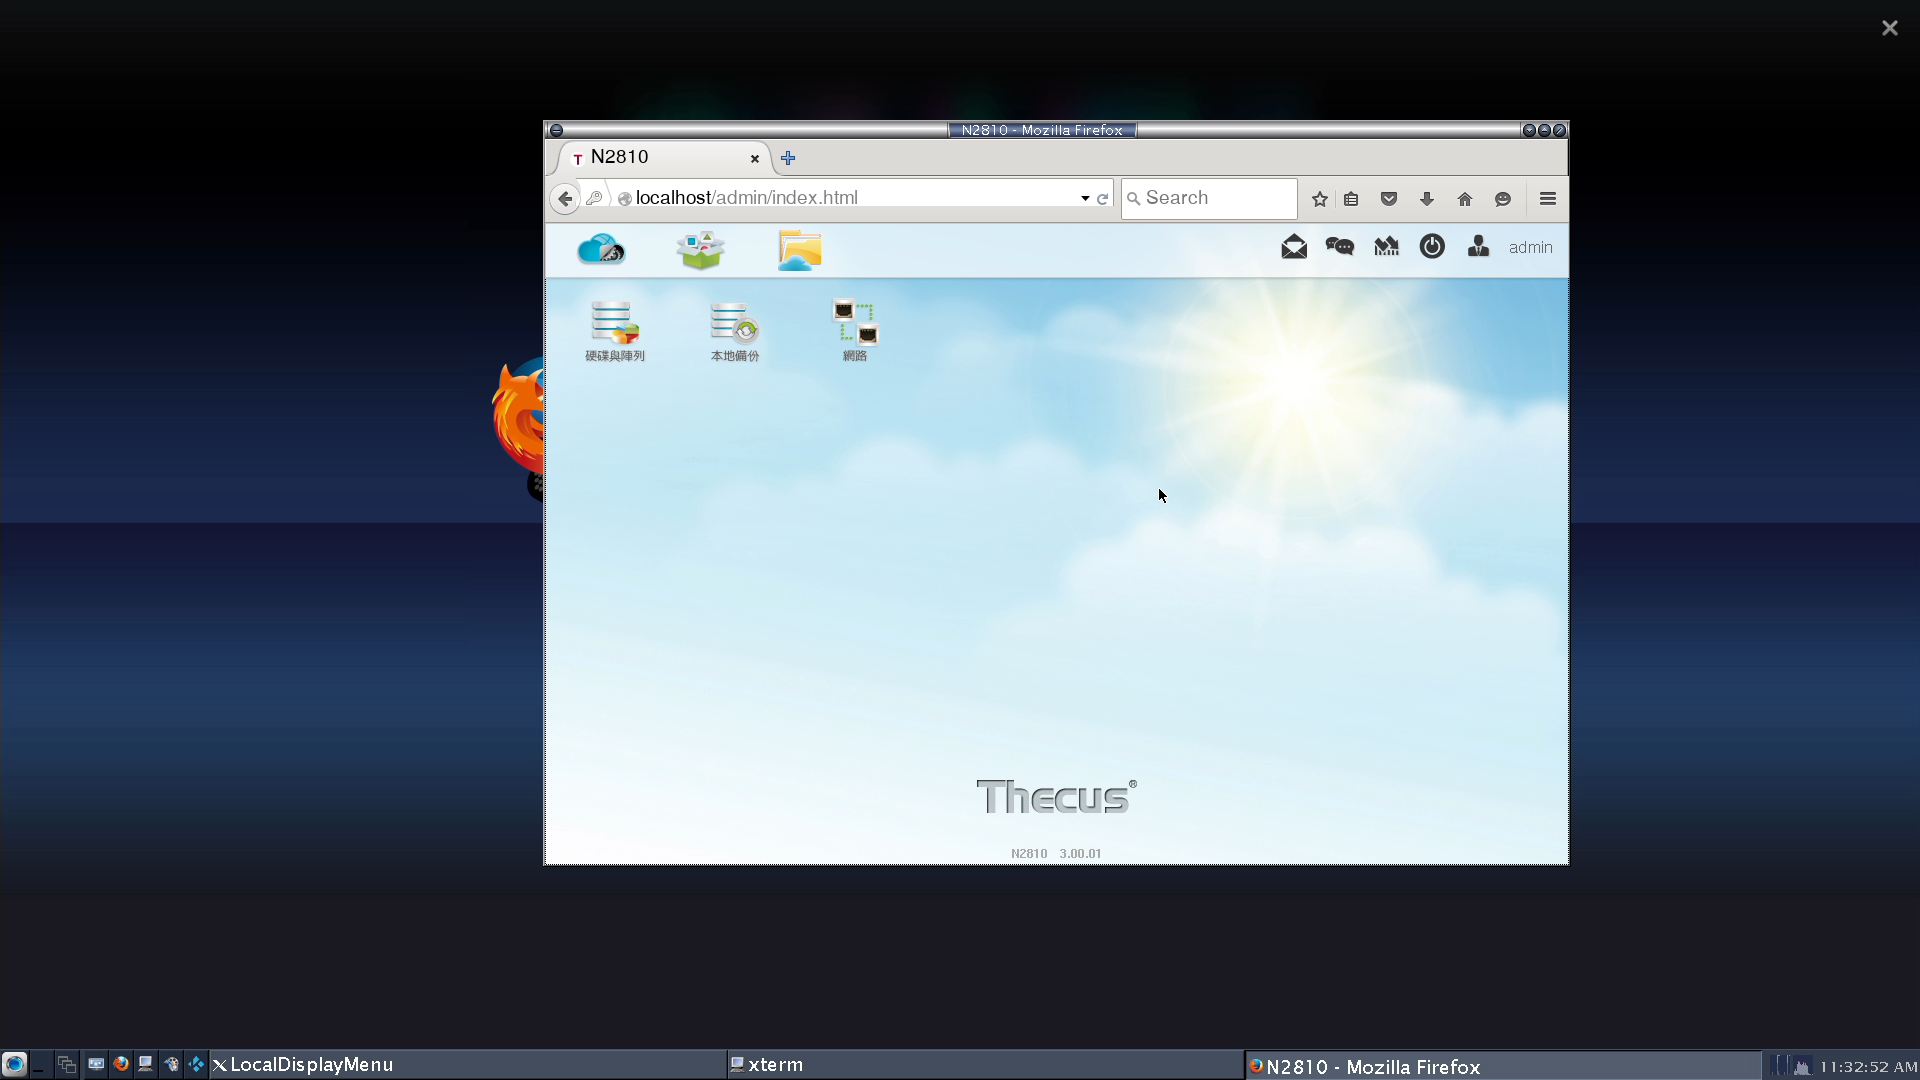Open the App Center green box icon
This screenshot has height=1080, width=1920.
tap(700, 250)
